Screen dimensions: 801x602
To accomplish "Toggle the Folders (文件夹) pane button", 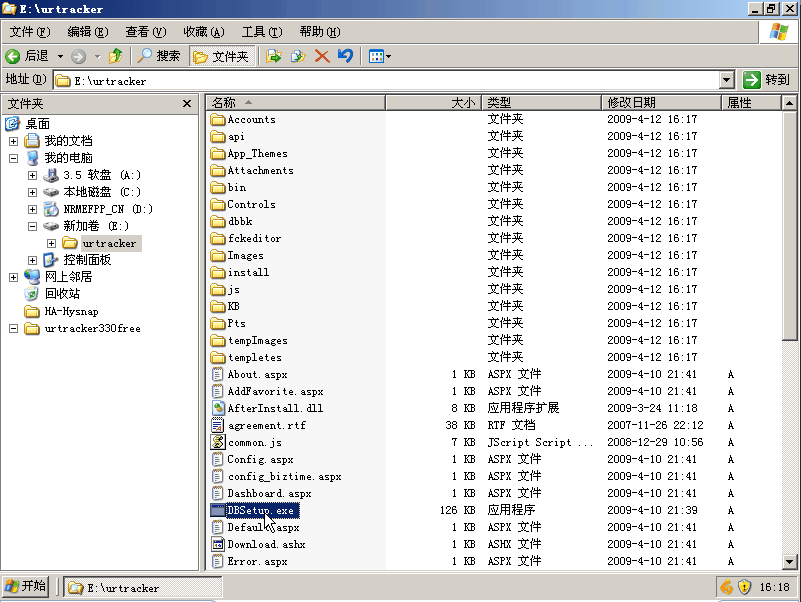I will [220, 56].
